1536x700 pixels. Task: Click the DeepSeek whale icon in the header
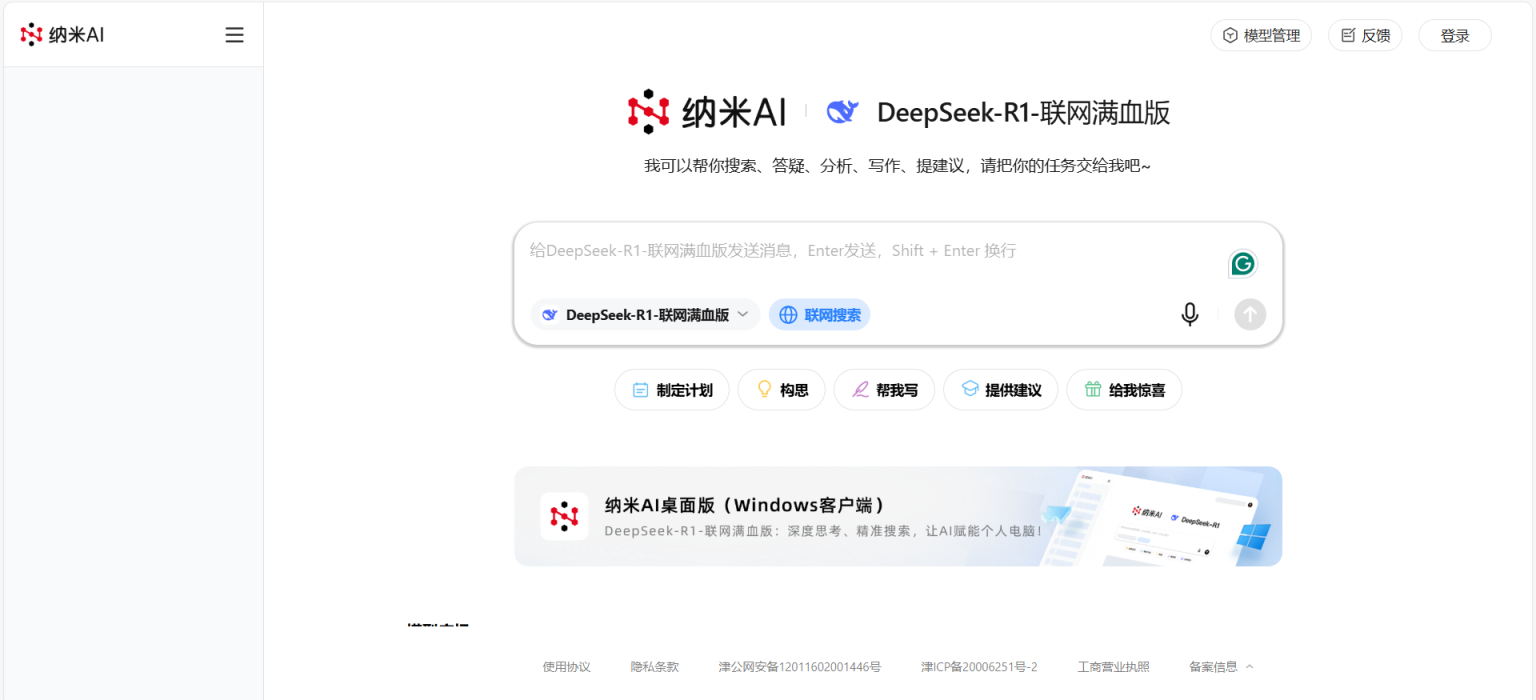[x=843, y=112]
